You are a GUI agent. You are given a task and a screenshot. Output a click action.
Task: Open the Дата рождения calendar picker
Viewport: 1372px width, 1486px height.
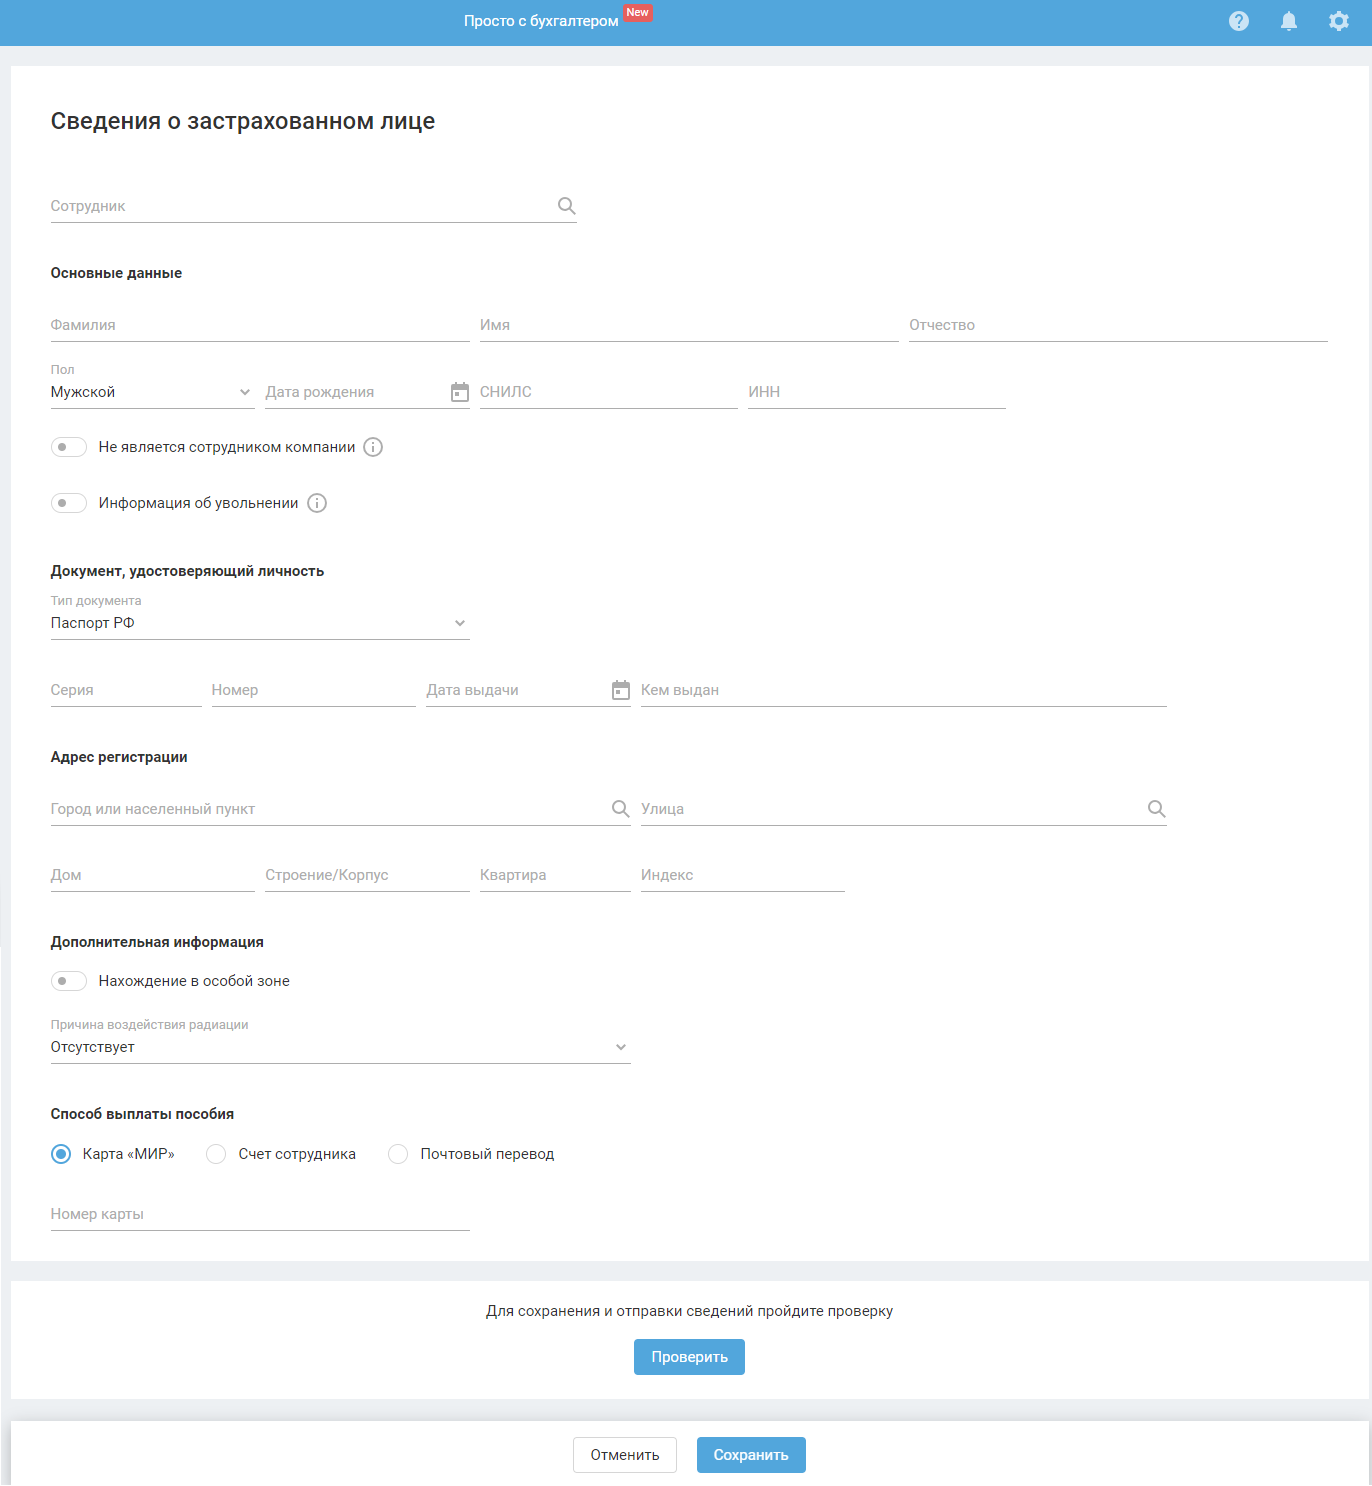pos(460,392)
